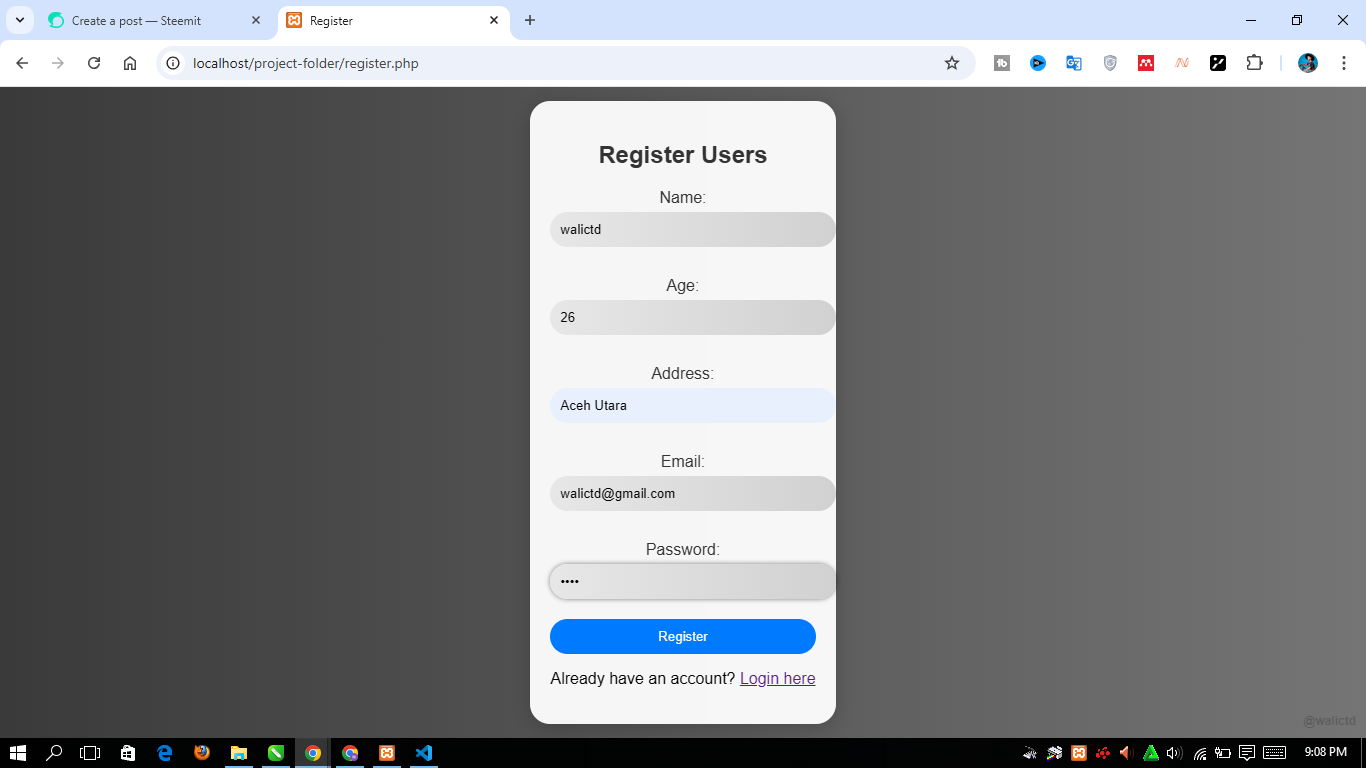Click the Email input field

pyautogui.click(x=692, y=493)
